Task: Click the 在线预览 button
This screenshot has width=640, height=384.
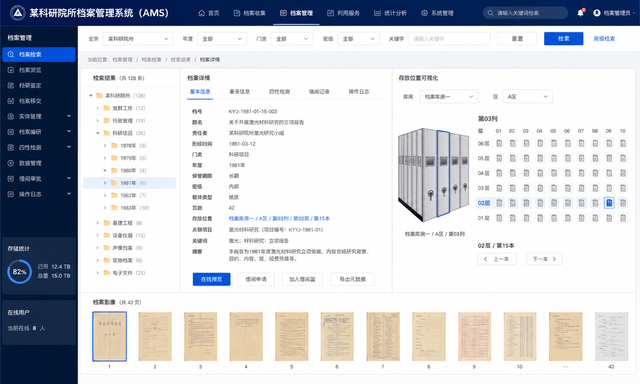Action: (x=211, y=279)
